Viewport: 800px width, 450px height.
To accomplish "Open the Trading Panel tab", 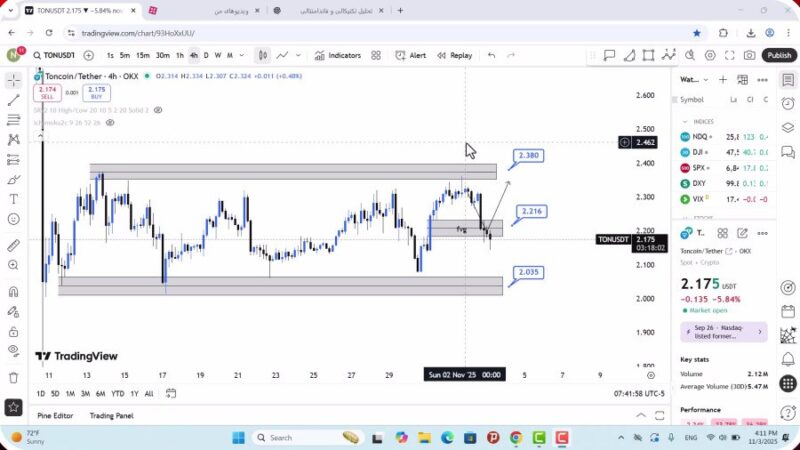I will [111, 415].
